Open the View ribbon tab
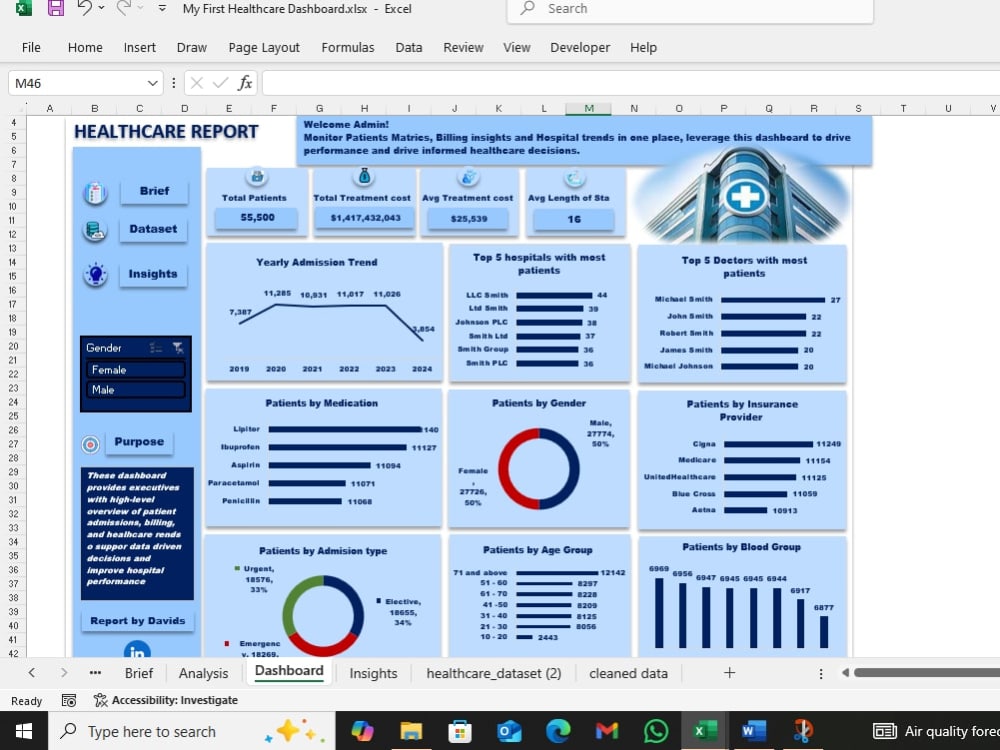Viewport: 1000px width, 750px height. [x=517, y=48]
